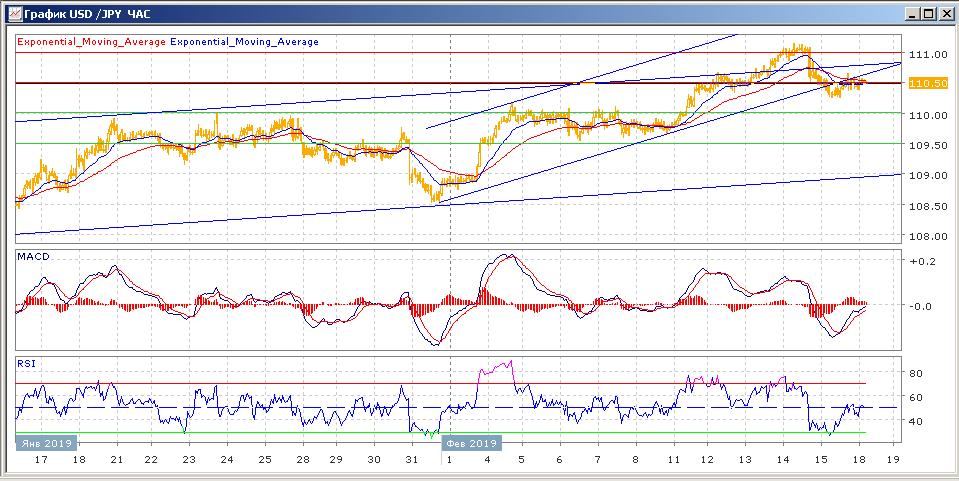This screenshot has width=959, height=481.
Task: Select date 14 on the time axis
Action: tap(781, 460)
